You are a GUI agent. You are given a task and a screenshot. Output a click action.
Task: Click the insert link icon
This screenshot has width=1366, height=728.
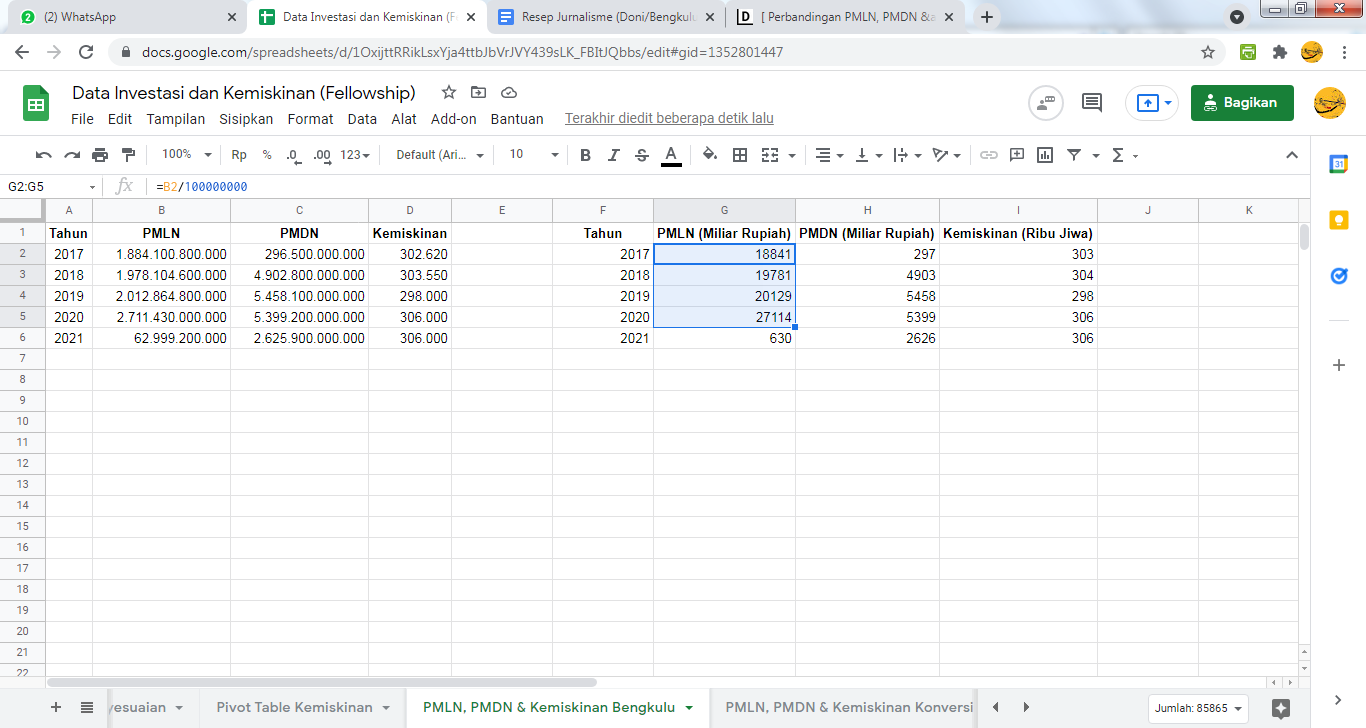click(x=988, y=155)
